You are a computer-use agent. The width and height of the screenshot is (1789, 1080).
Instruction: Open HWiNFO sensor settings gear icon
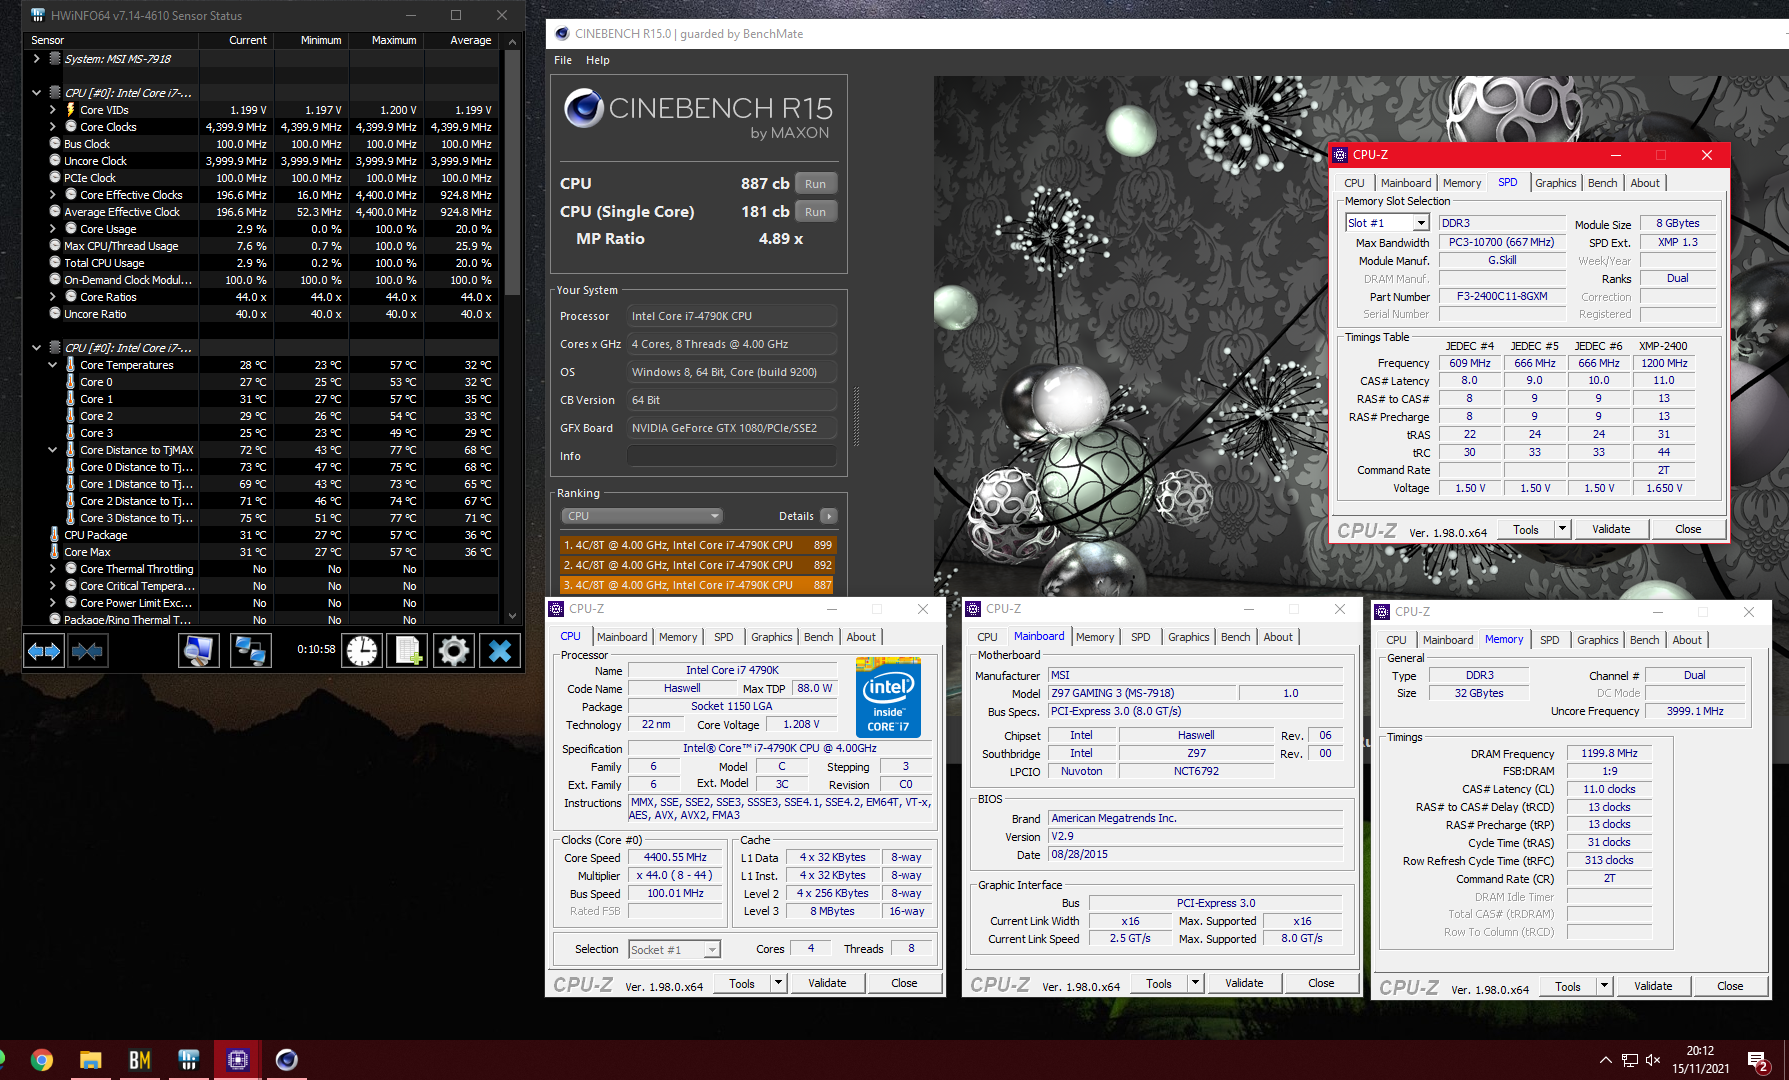(453, 651)
